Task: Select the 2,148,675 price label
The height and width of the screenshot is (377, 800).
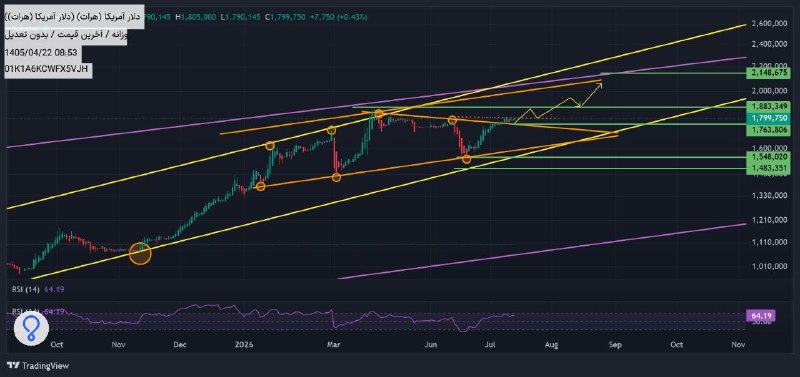Action: (x=767, y=73)
